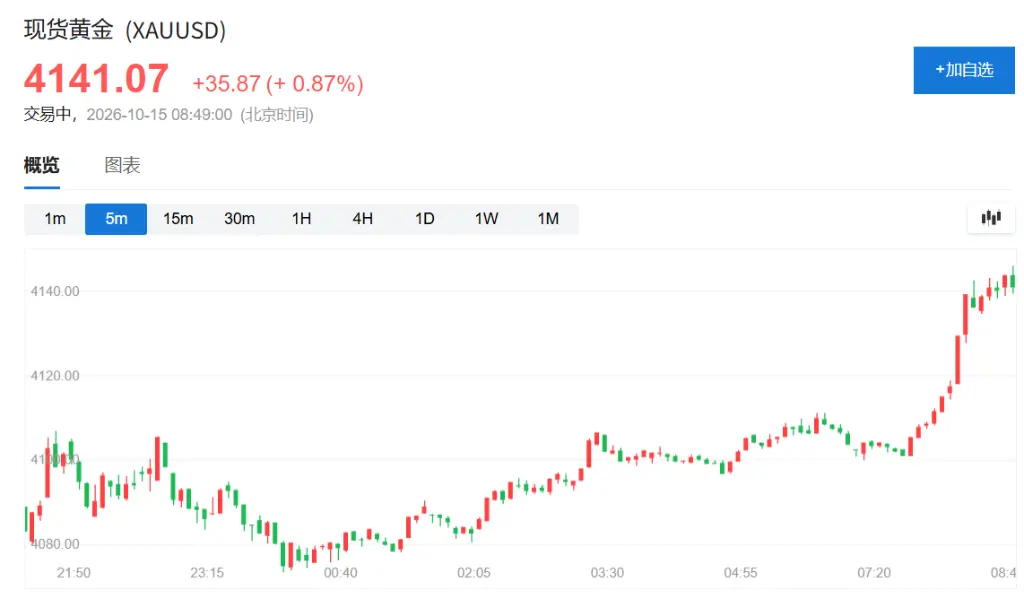Switch to the 概览 overview tab
The image size is (1024, 597).
(x=42, y=165)
